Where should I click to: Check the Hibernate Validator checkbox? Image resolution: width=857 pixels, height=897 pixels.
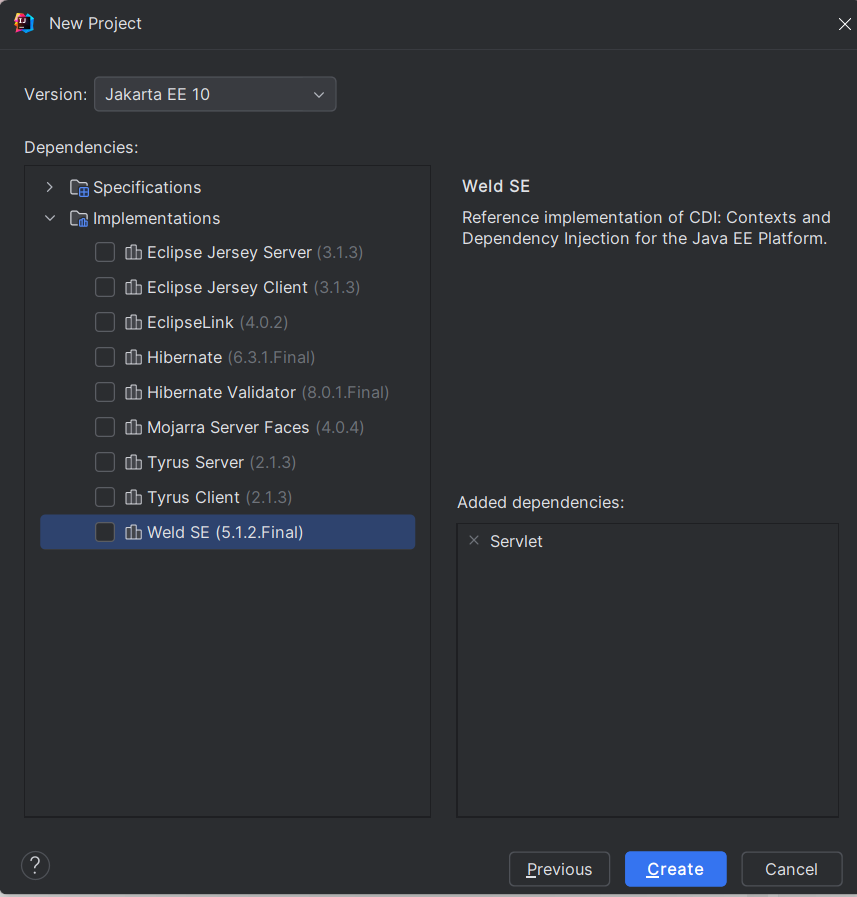tap(105, 392)
